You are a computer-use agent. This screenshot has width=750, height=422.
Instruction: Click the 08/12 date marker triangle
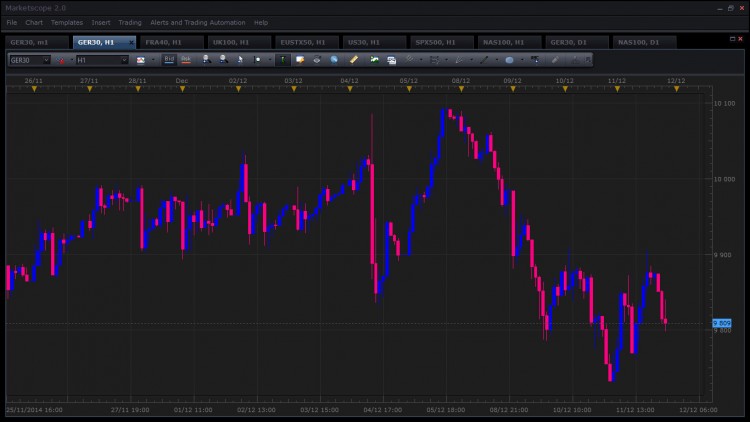coord(461,89)
